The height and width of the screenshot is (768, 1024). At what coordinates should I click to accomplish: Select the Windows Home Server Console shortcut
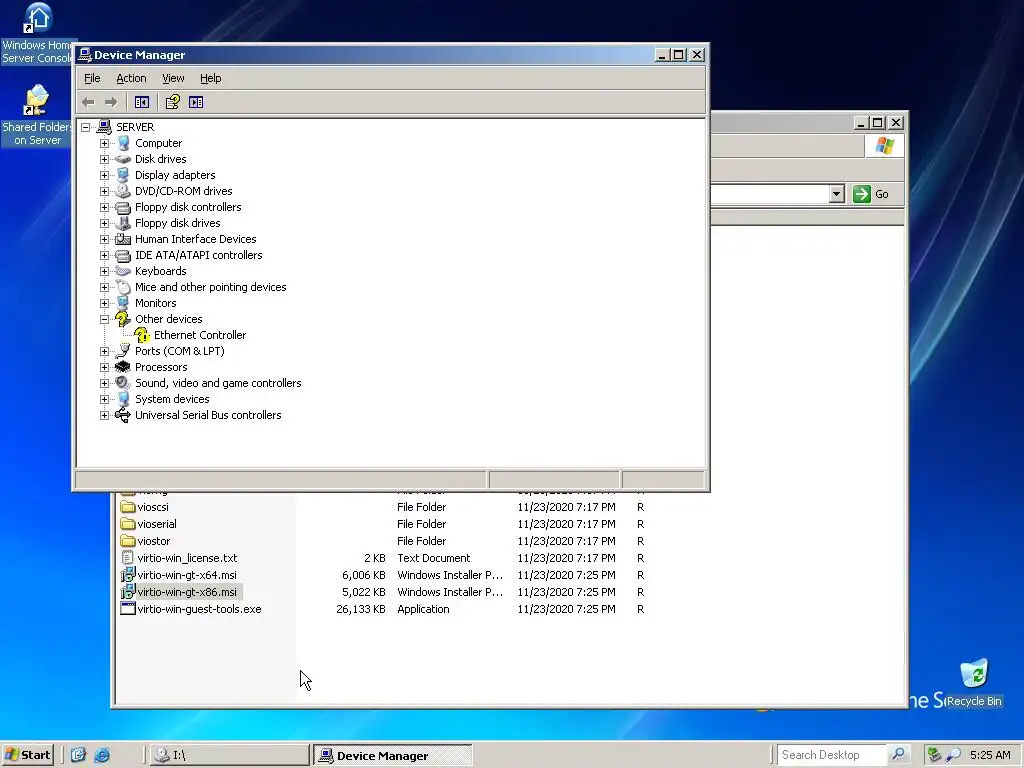coord(38,33)
